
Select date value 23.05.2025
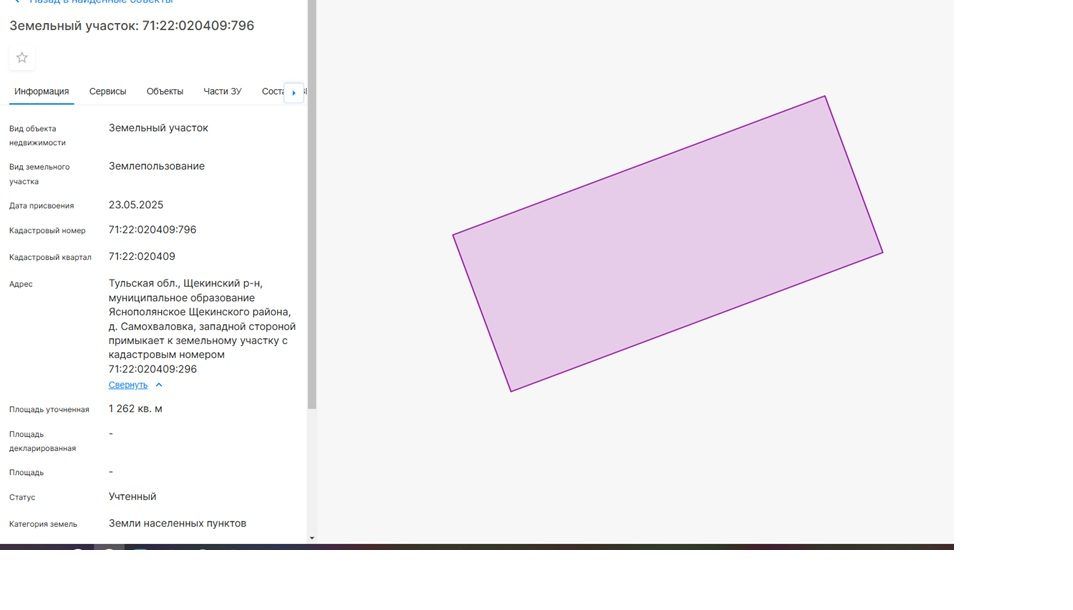[x=135, y=205]
